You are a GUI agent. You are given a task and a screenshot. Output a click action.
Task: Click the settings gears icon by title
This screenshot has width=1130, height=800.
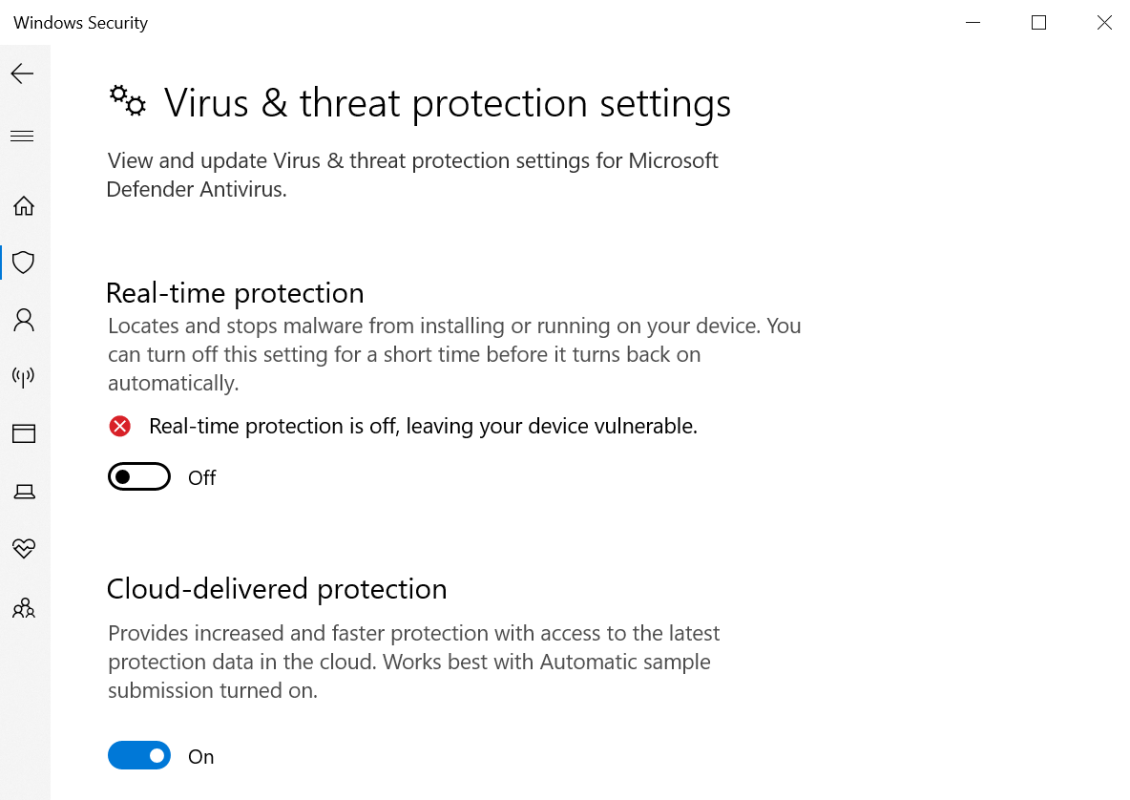point(128,101)
